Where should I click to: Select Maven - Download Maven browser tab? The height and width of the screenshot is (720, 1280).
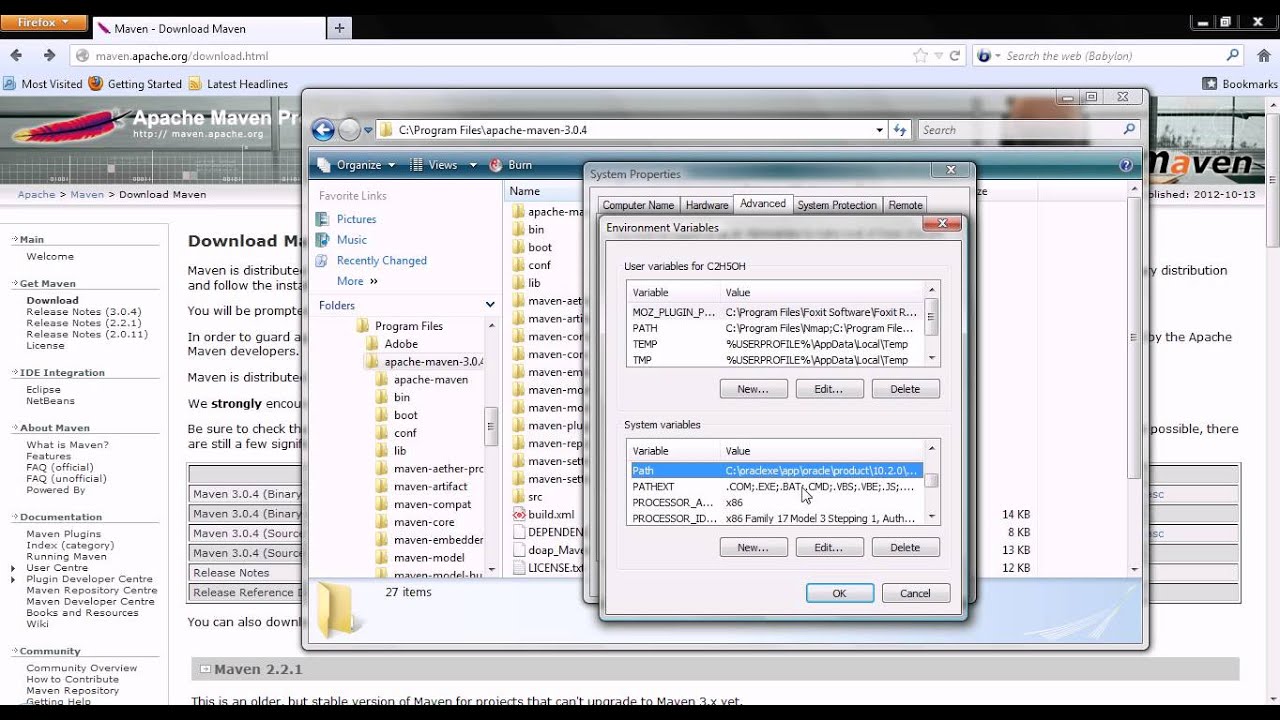(x=208, y=28)
